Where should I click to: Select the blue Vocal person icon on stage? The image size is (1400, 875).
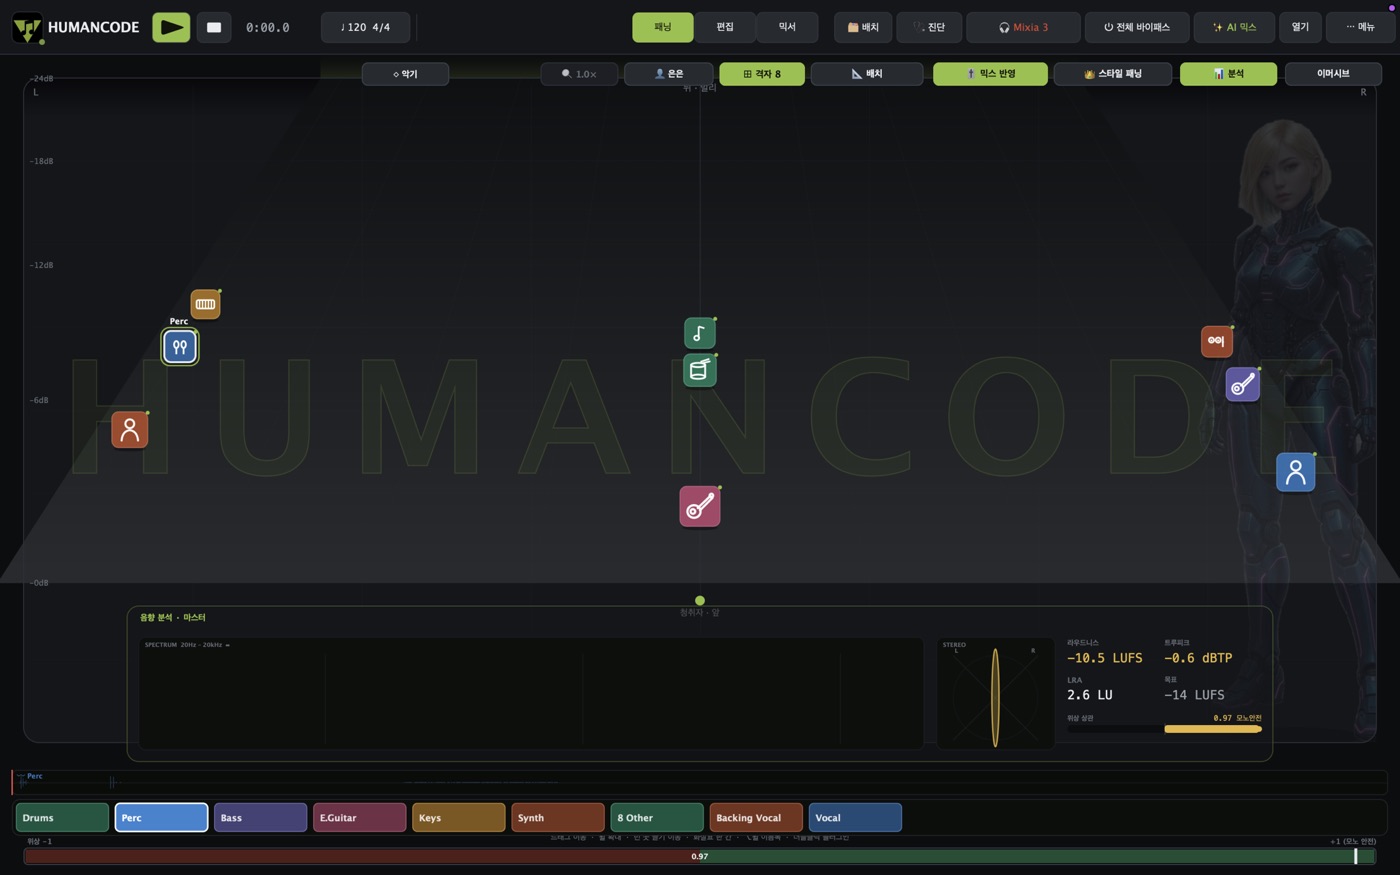pos(1295,472)
